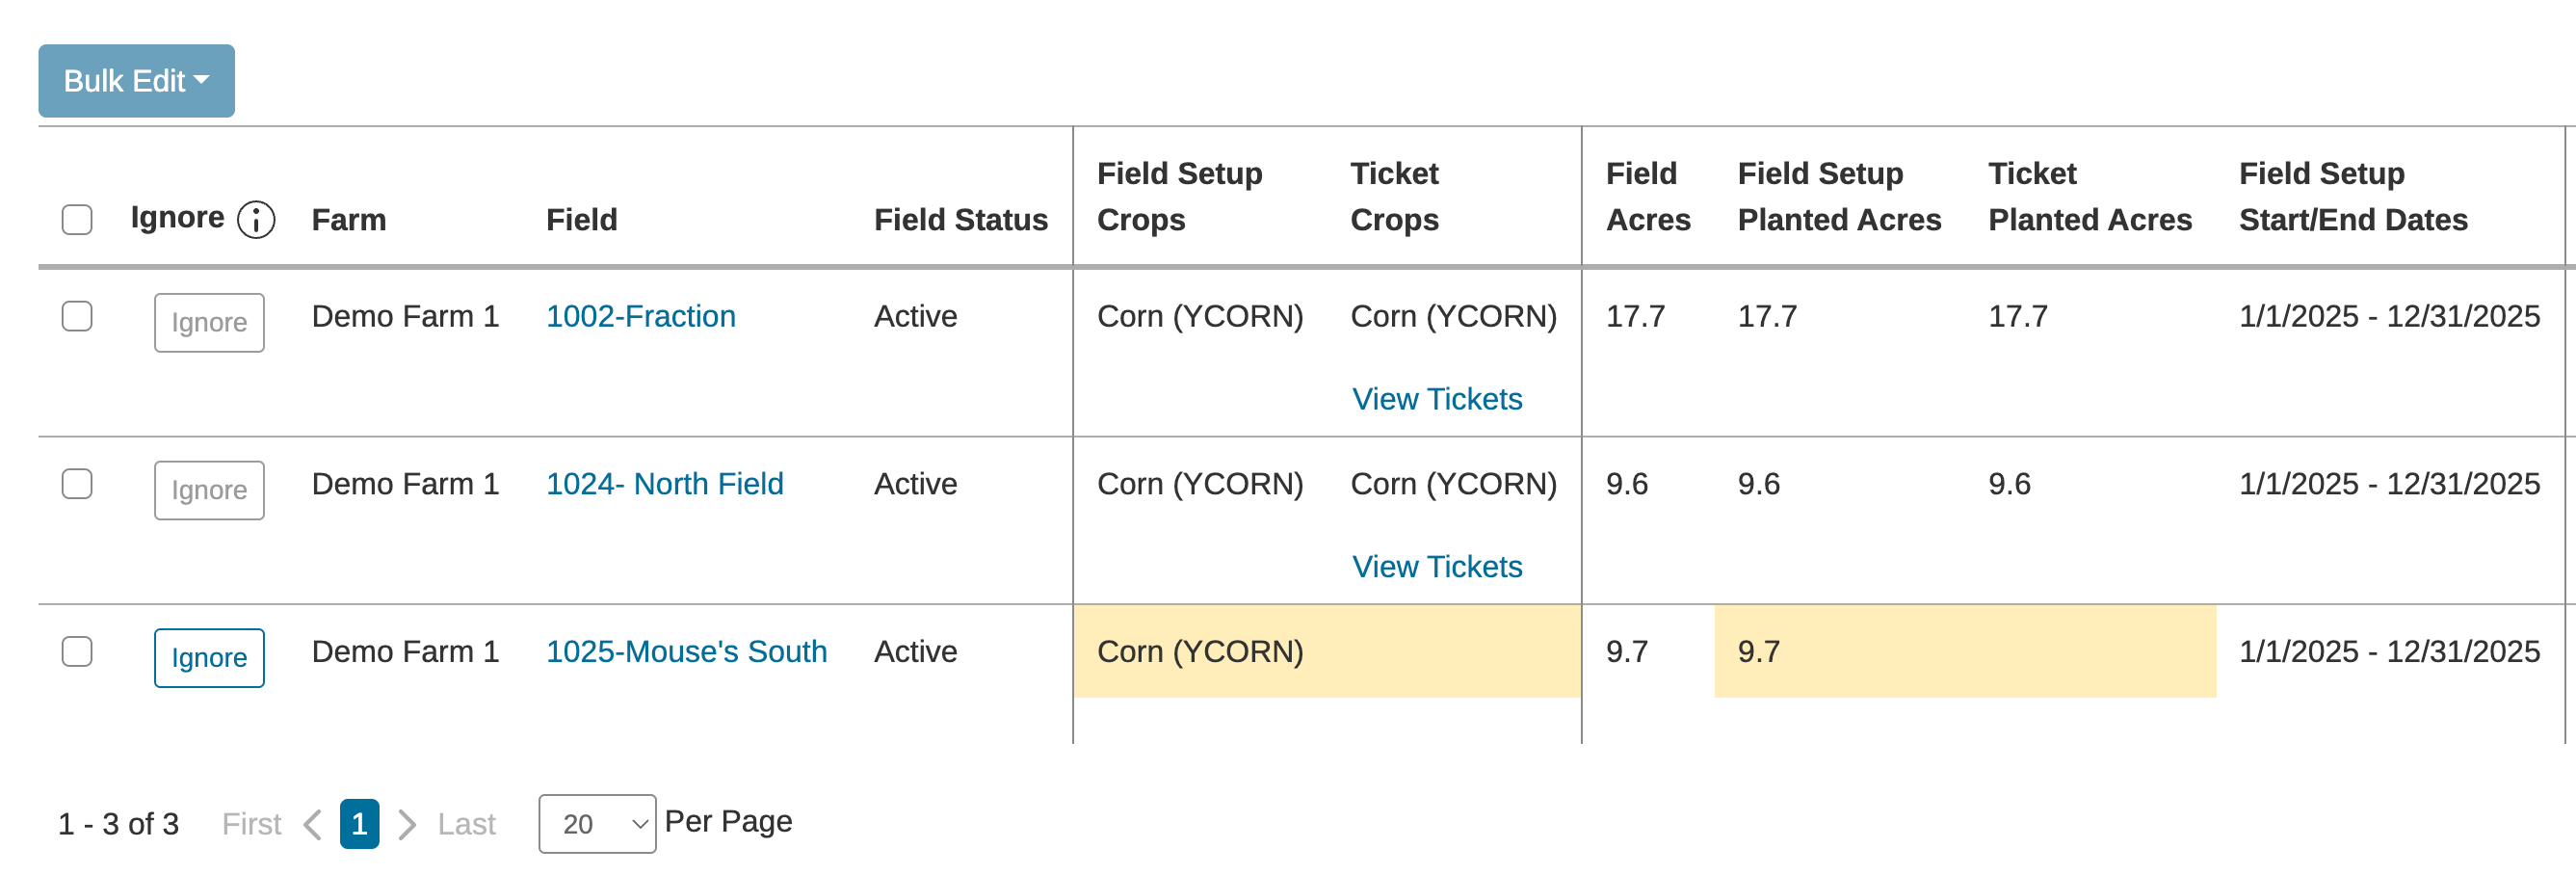2576x875 pixels.
Task: Open the 1024- North Field link
Action: click(x=664, y=484)
